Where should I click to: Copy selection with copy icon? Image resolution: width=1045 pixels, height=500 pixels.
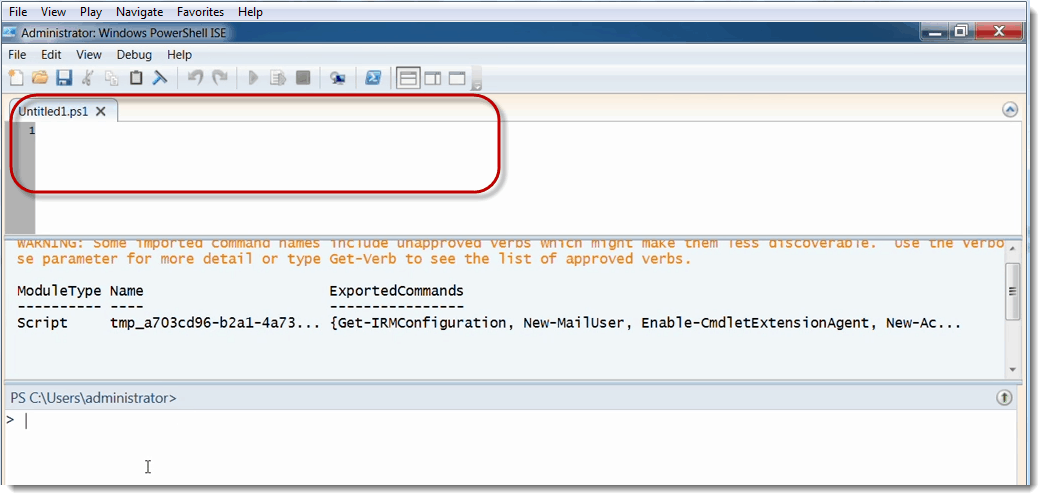111,78
